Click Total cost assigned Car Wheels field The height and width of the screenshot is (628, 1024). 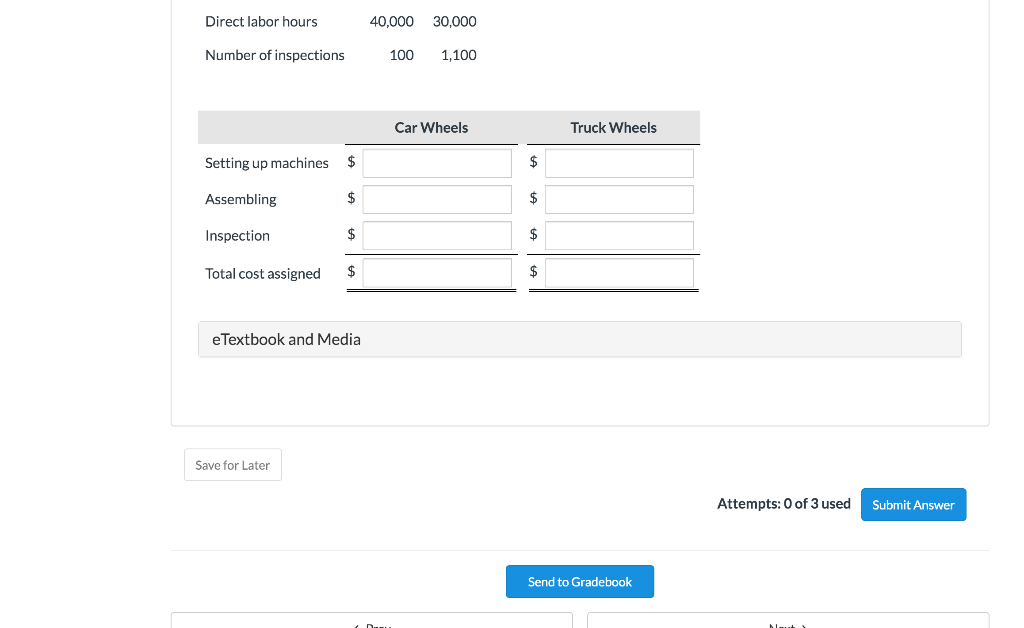pyautogui.click(x=437, y=274)
